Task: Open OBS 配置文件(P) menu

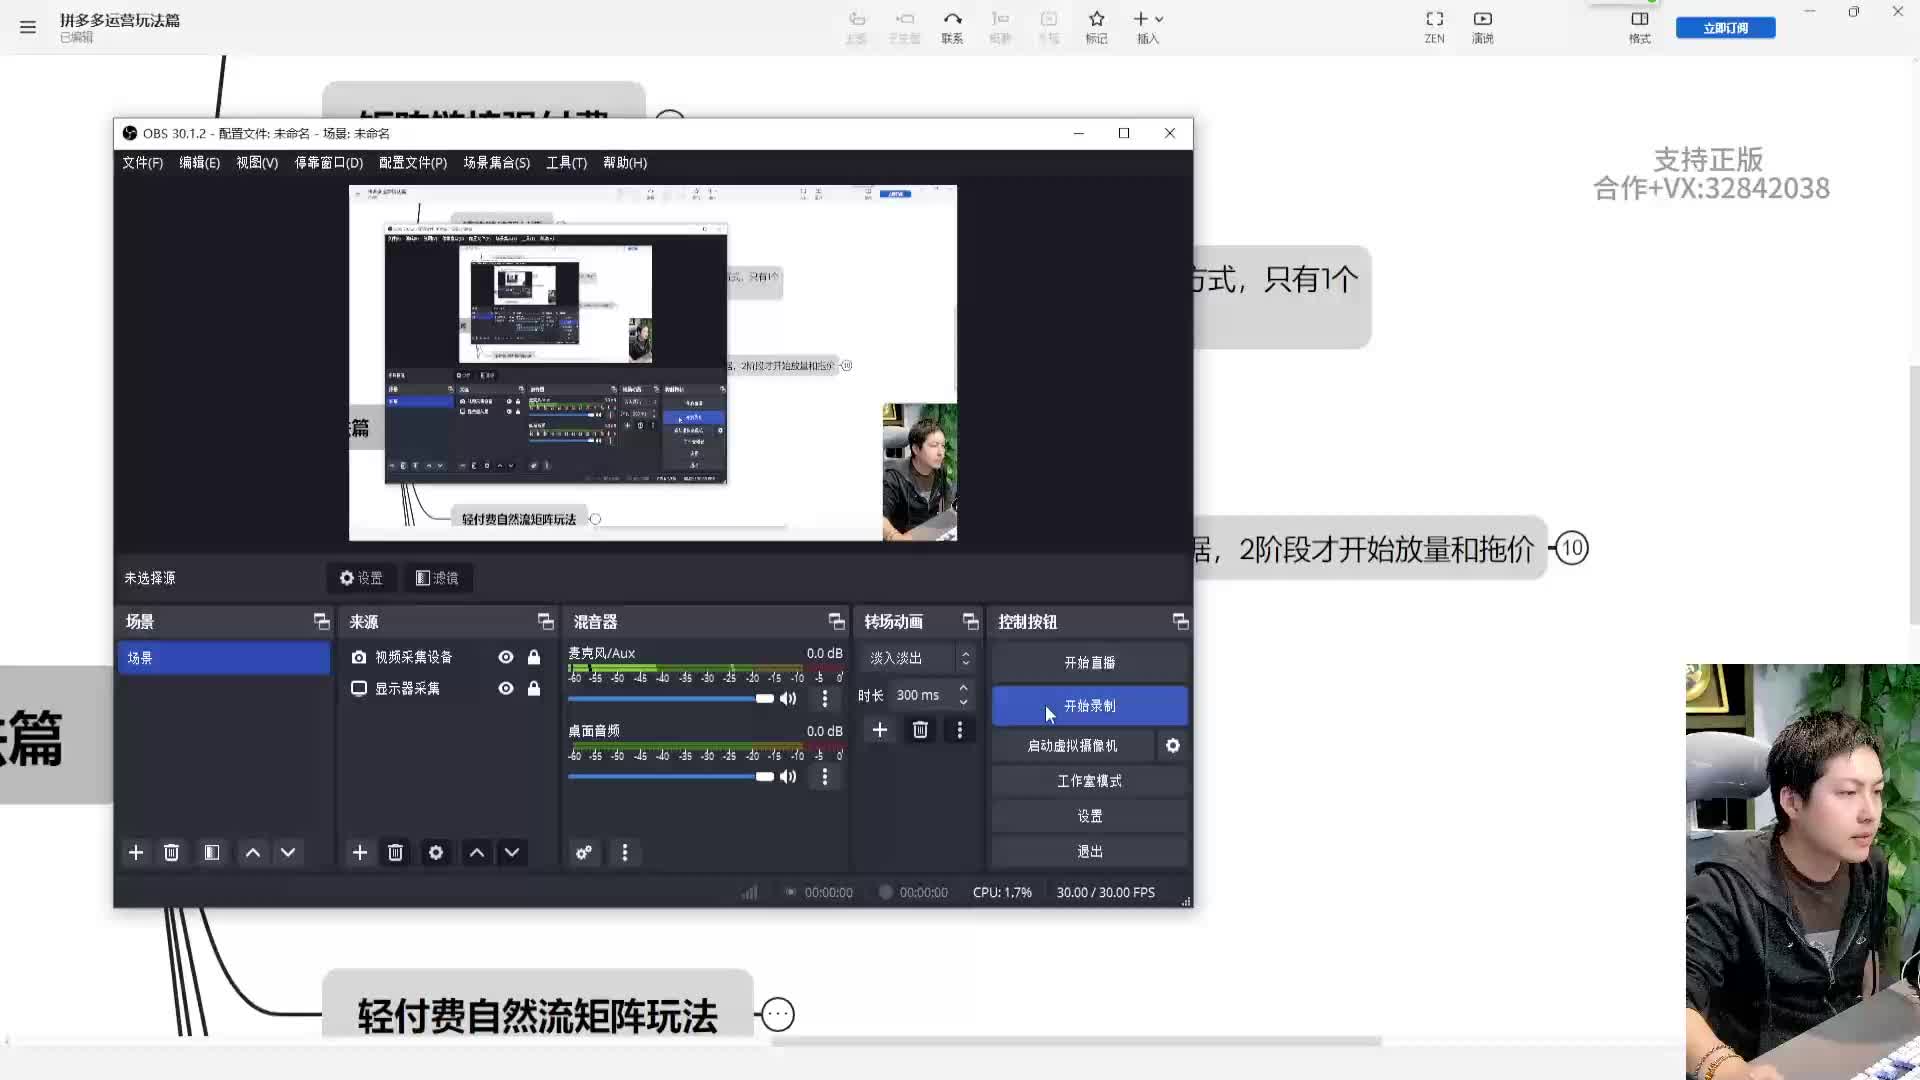Action: pyautogui.click(x=413, y=163)
